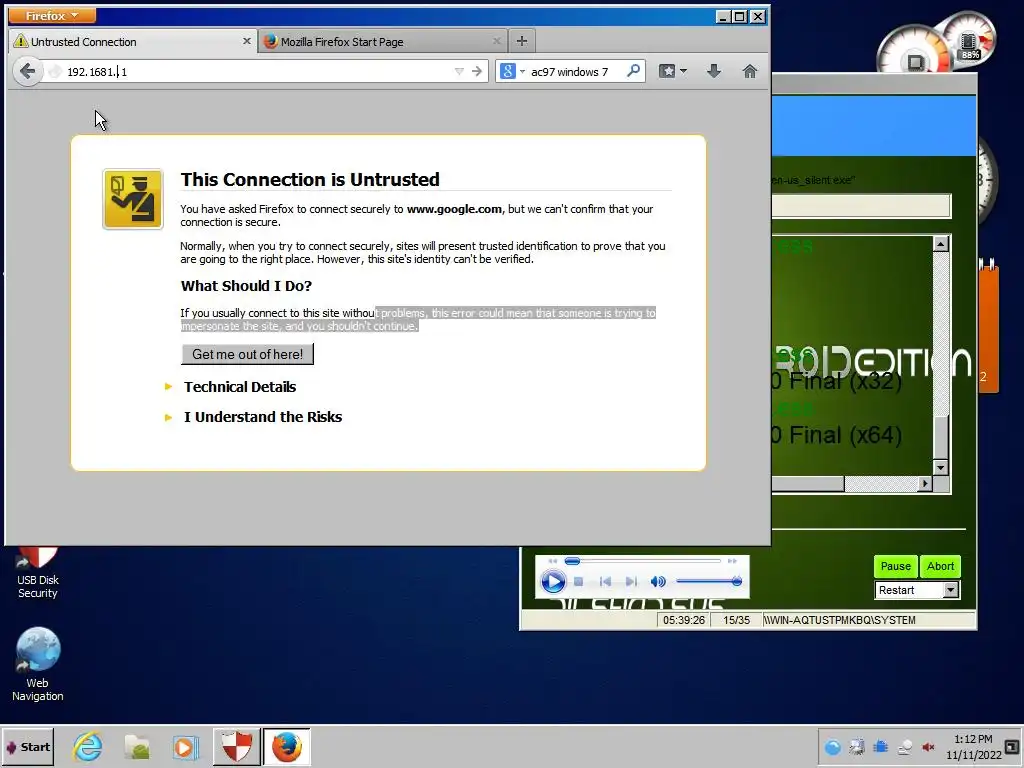Click the show desktop notification button
This screenshot has width=1024, height=768.
point(1012,746)
